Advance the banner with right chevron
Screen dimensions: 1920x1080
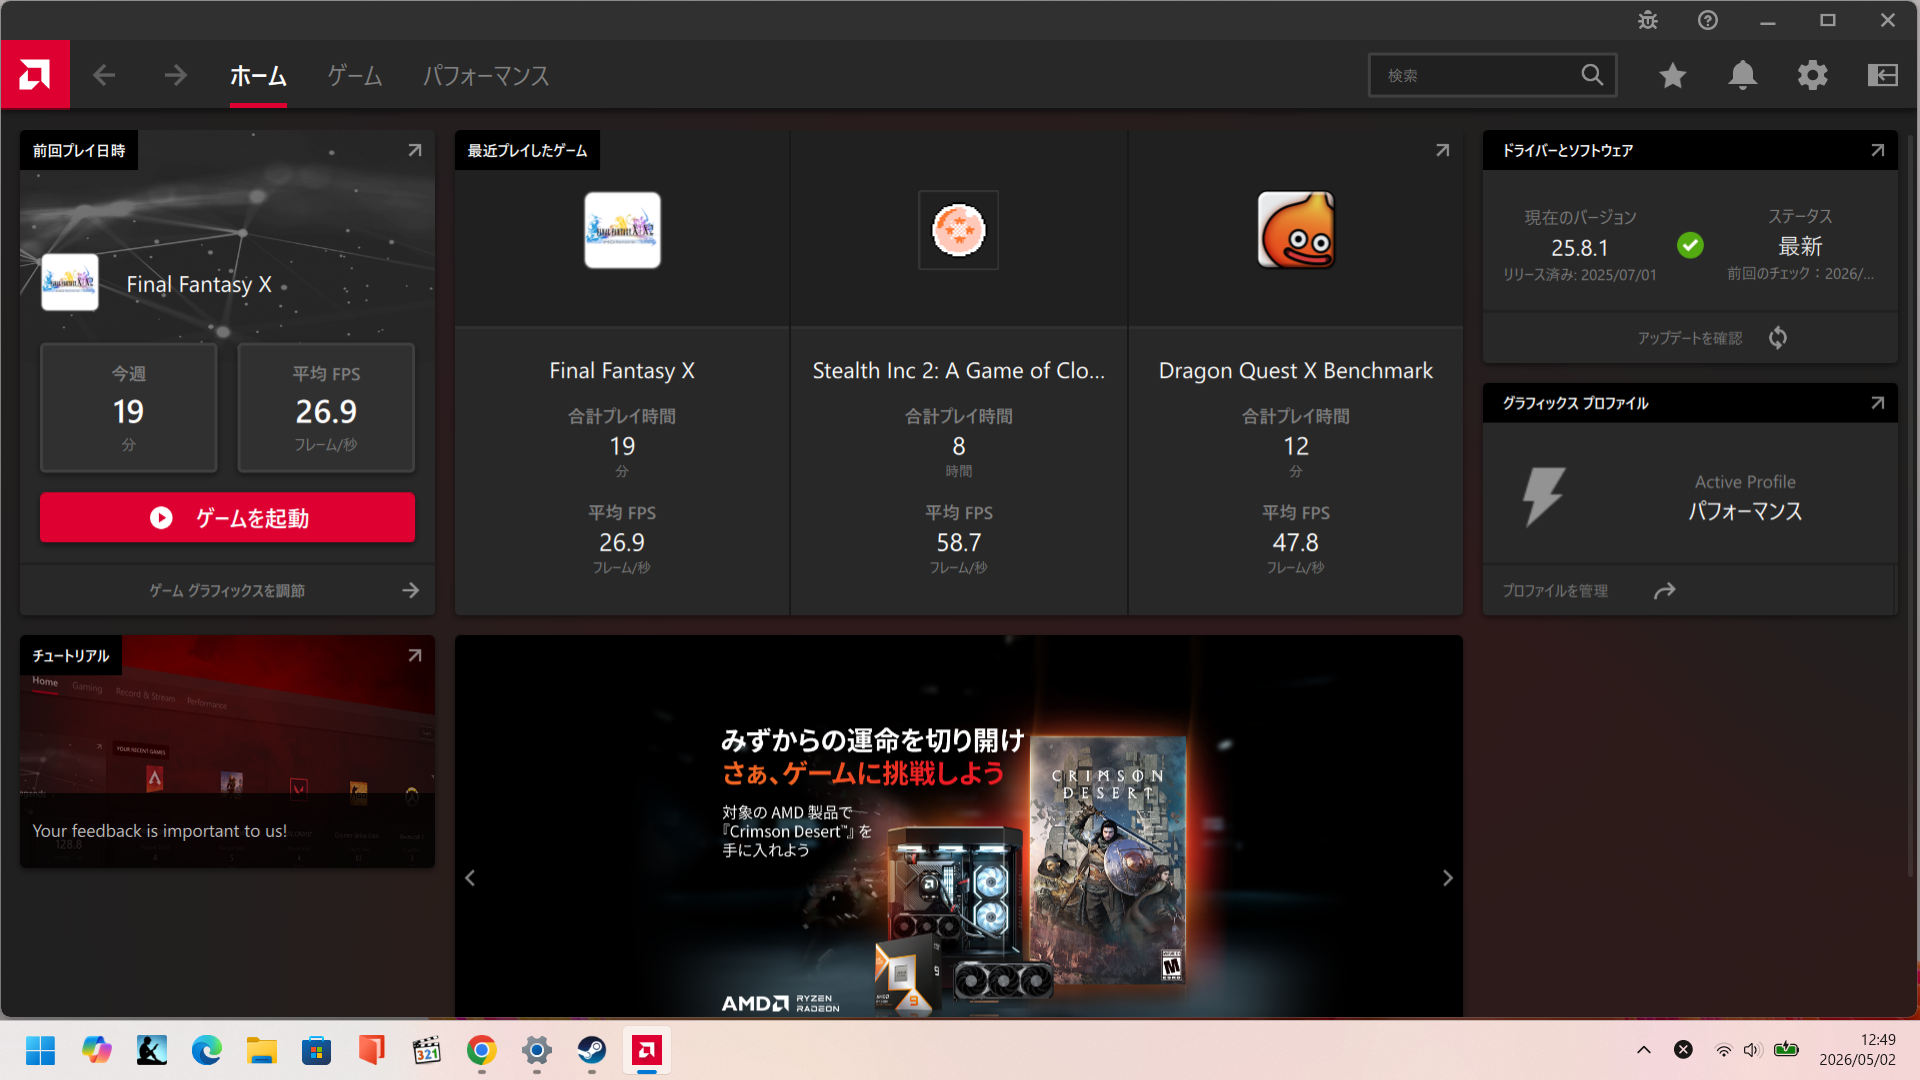pyautogui.click(x=1447, y=878)
